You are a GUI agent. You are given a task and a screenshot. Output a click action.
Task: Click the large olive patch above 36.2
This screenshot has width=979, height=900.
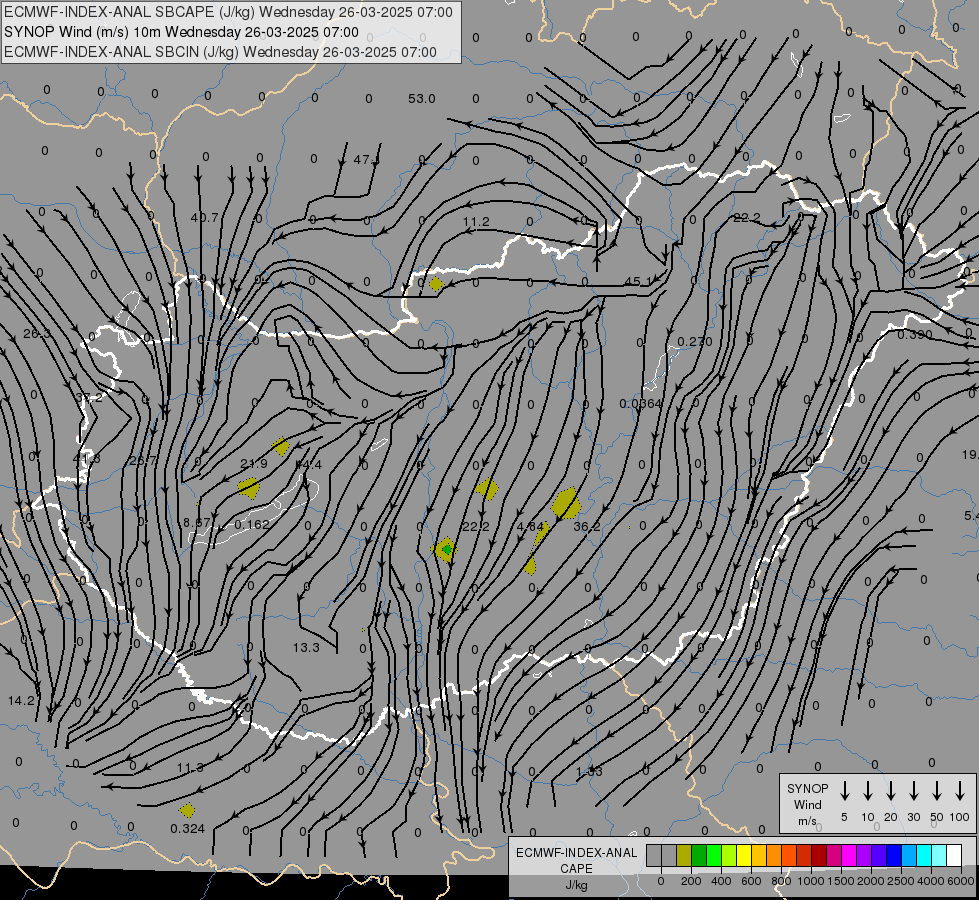566,504
